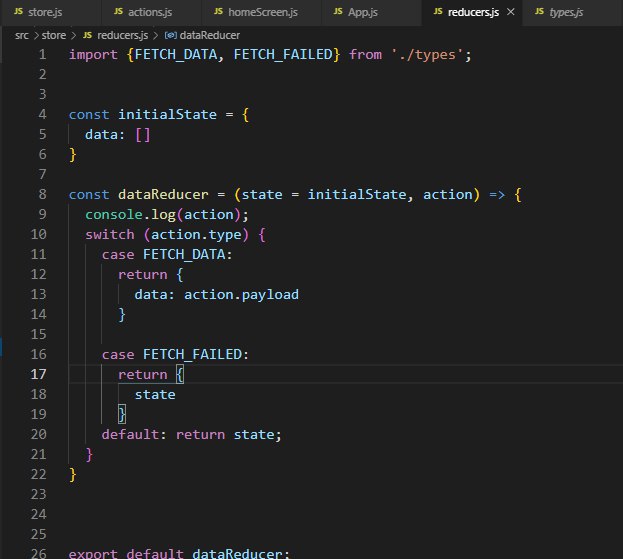
Task: Click line number 8 in the gutter
Action: point(43,194)
